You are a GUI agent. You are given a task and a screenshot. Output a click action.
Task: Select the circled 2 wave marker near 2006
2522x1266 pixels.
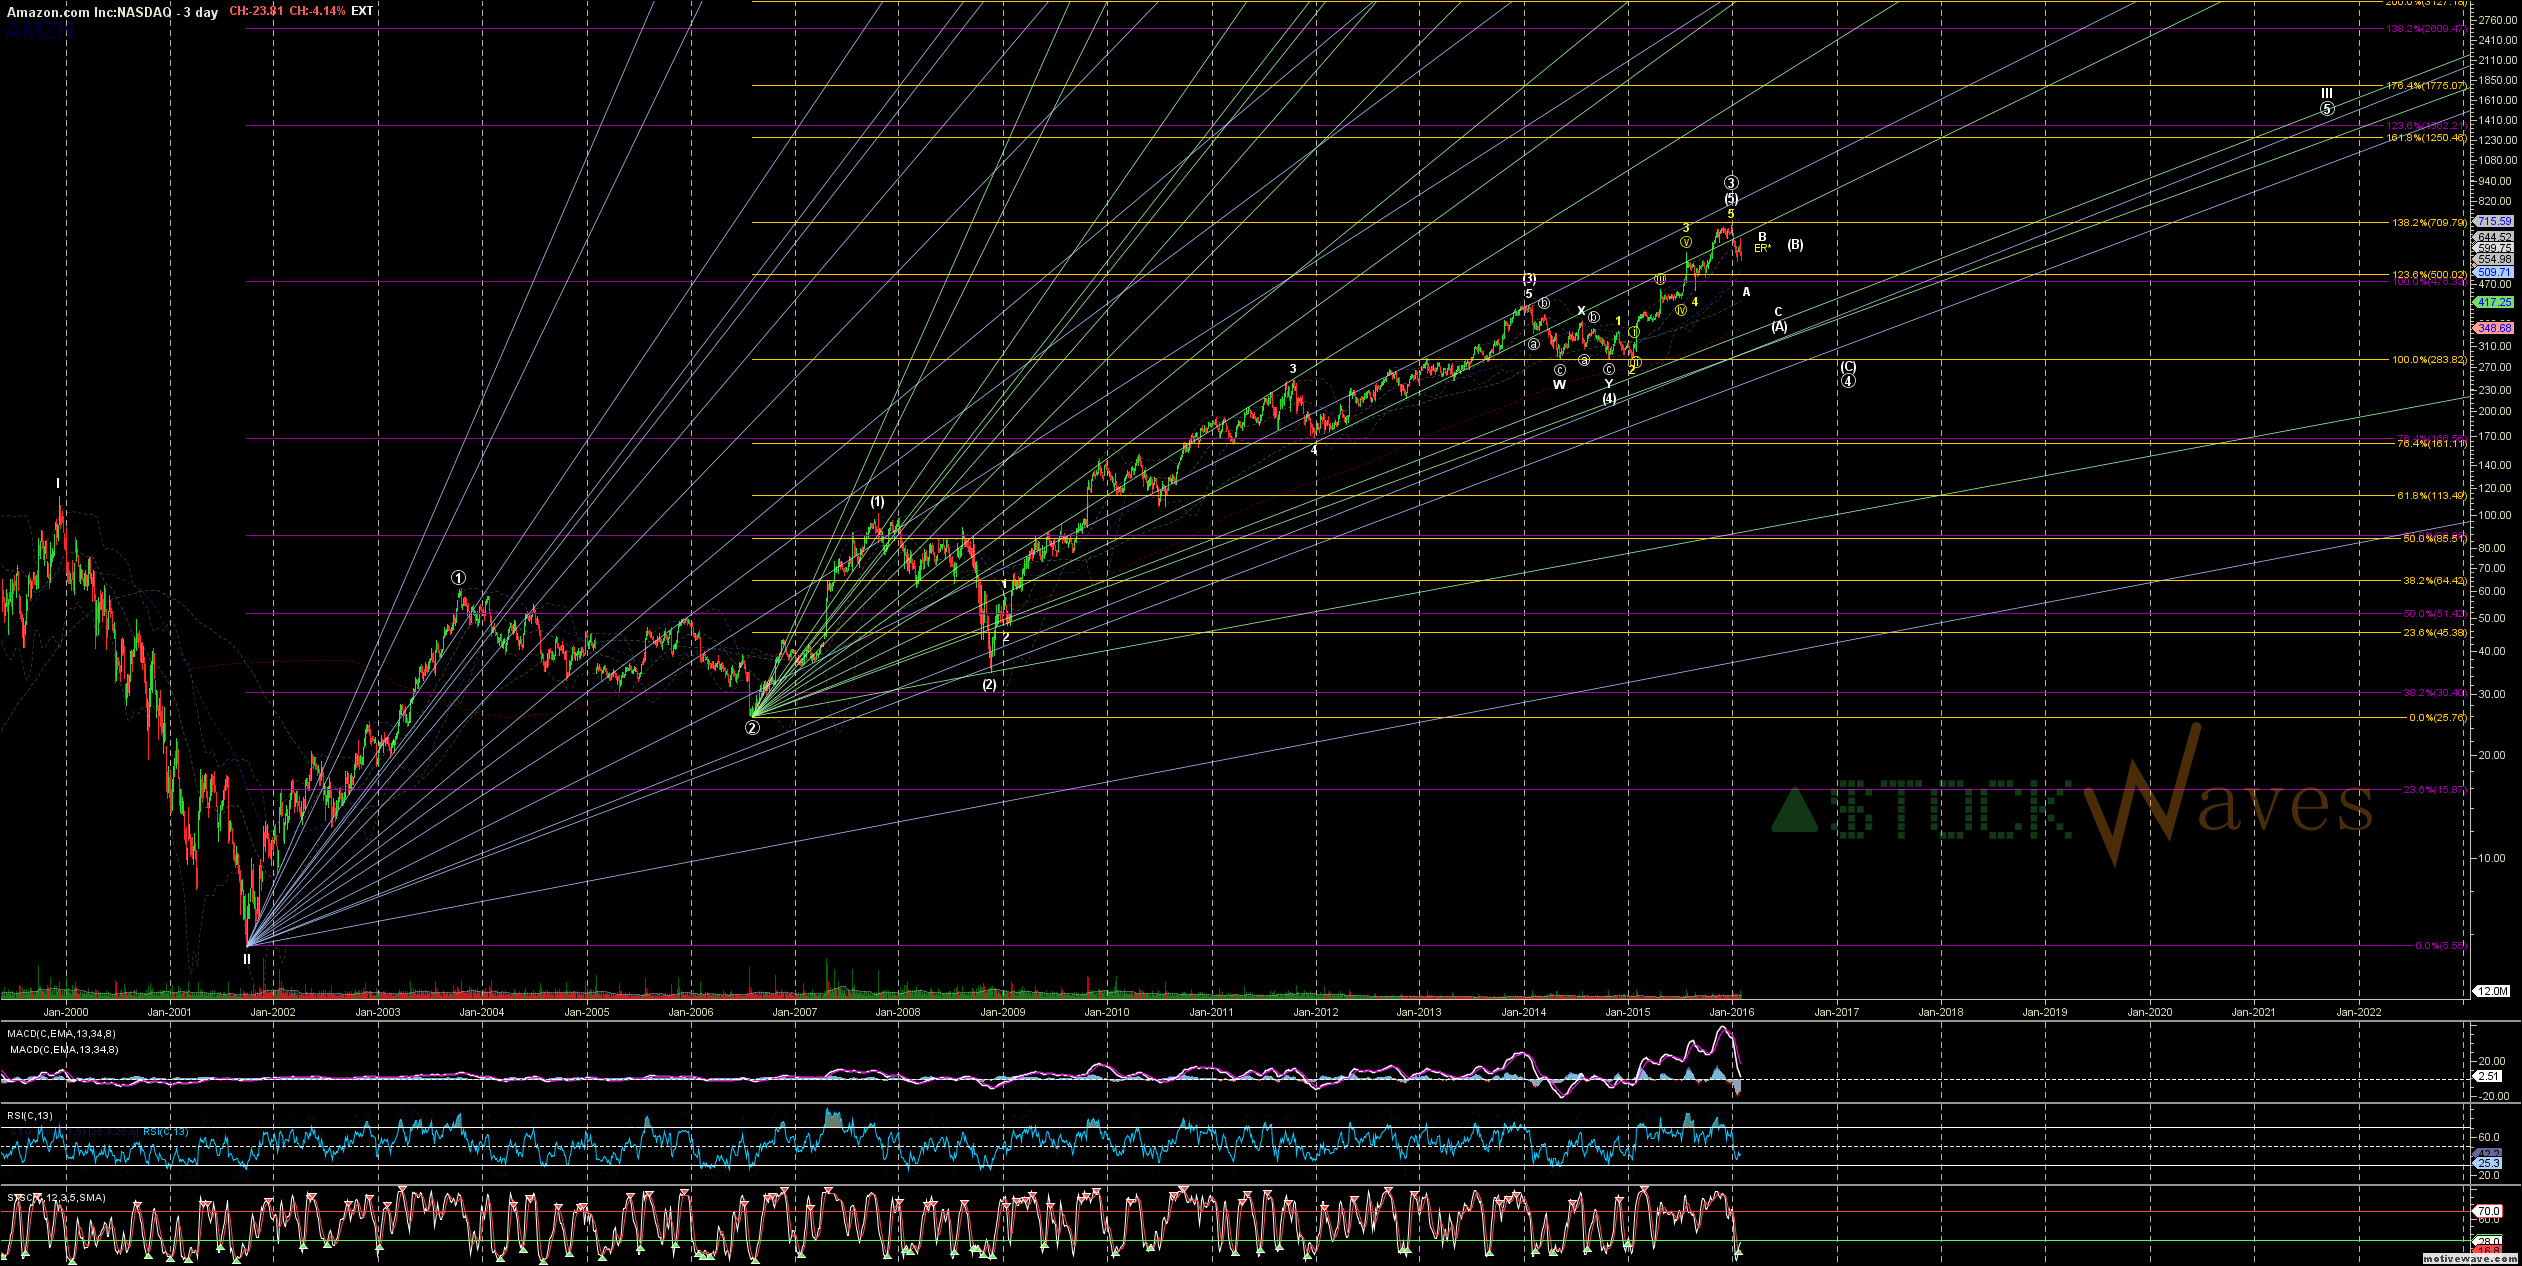[x=752, y=728]
